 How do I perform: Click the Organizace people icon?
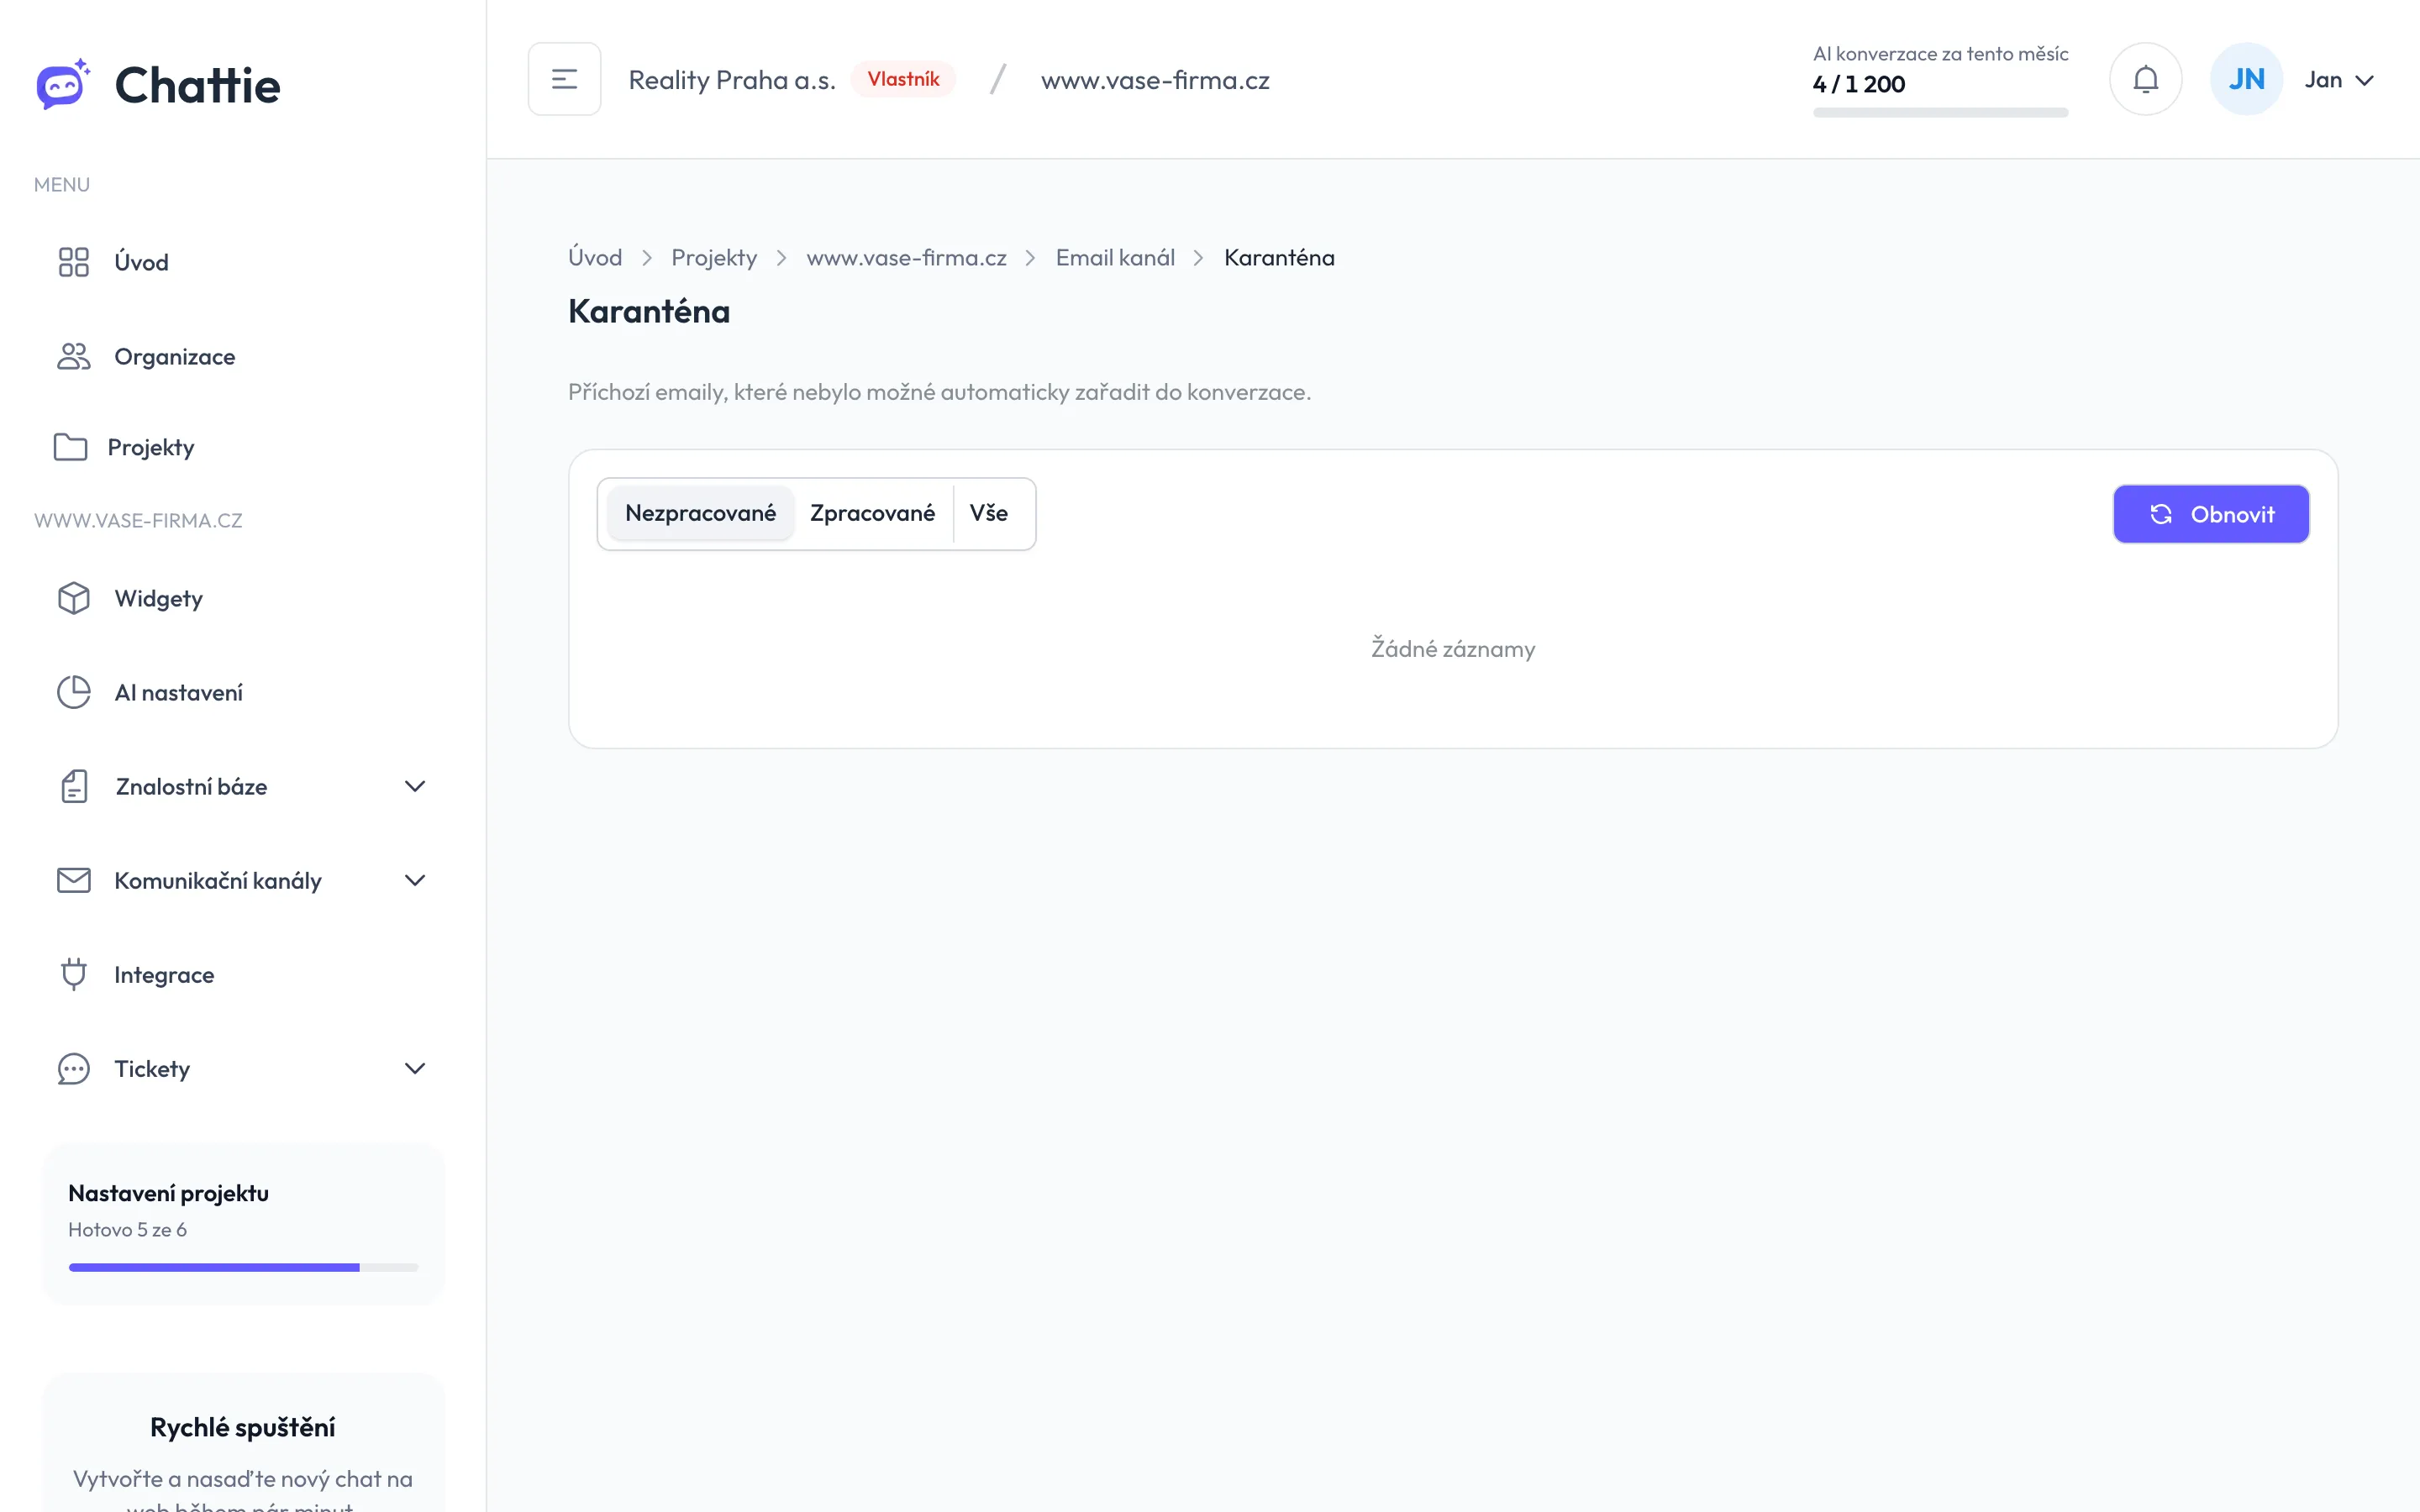[73, 356]
